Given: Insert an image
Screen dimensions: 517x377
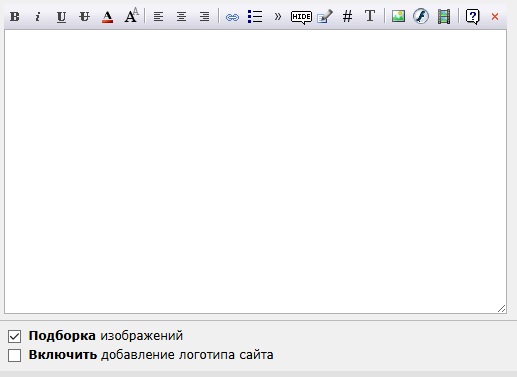Looking at the screenshot, I should pos(398,16).
